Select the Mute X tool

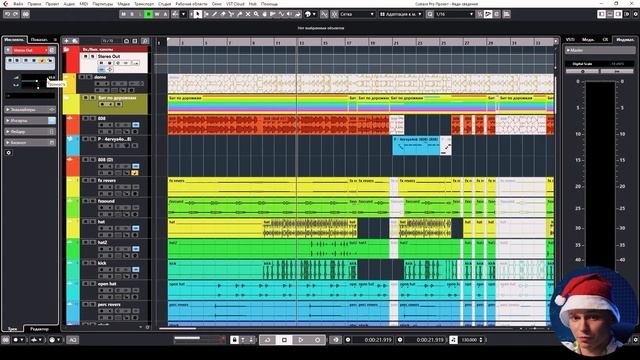pos(248,14)
